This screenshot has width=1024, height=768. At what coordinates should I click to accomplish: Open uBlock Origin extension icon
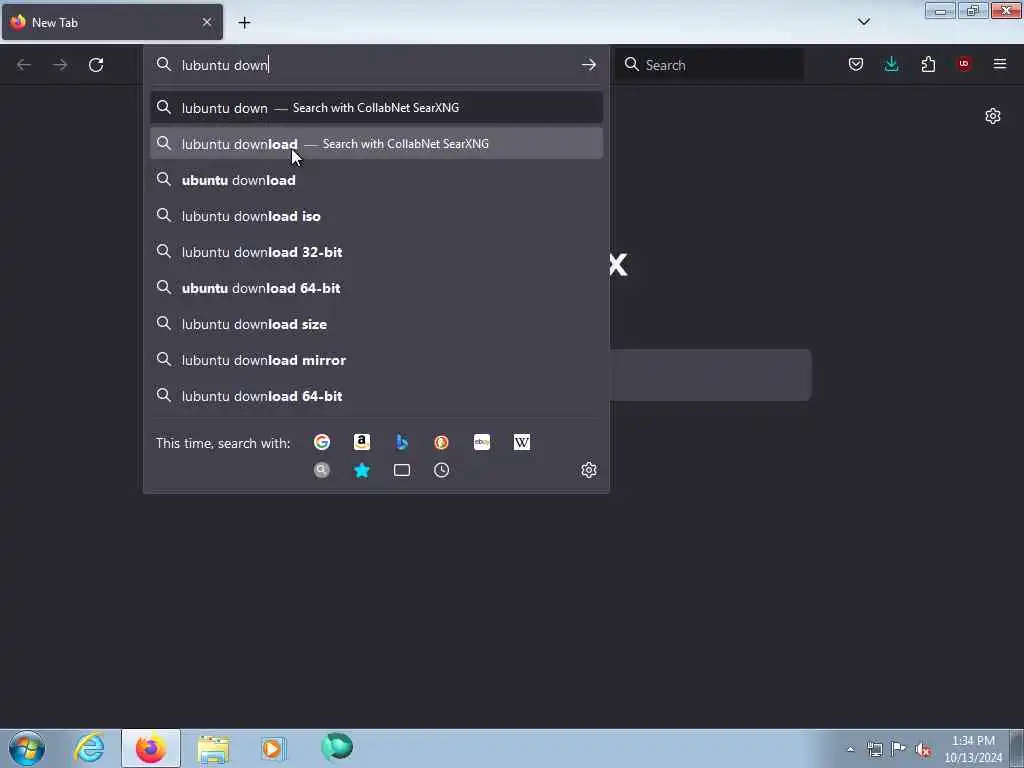(964, 64)
